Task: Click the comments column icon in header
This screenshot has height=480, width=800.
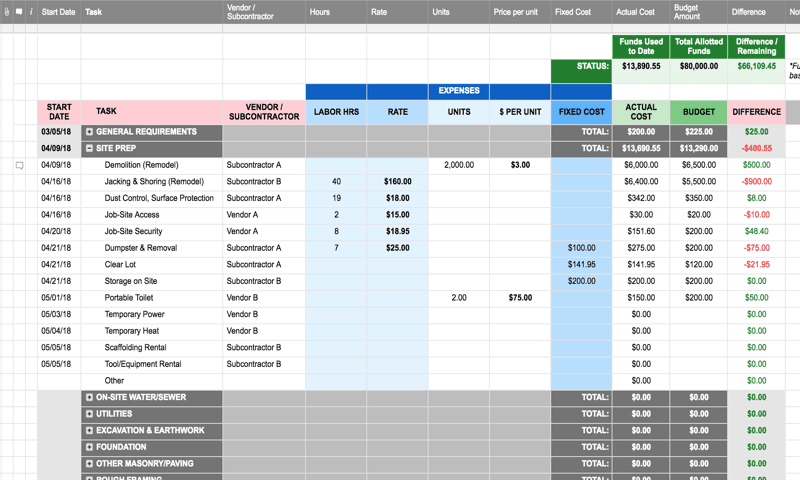Action: pos(18,12)
